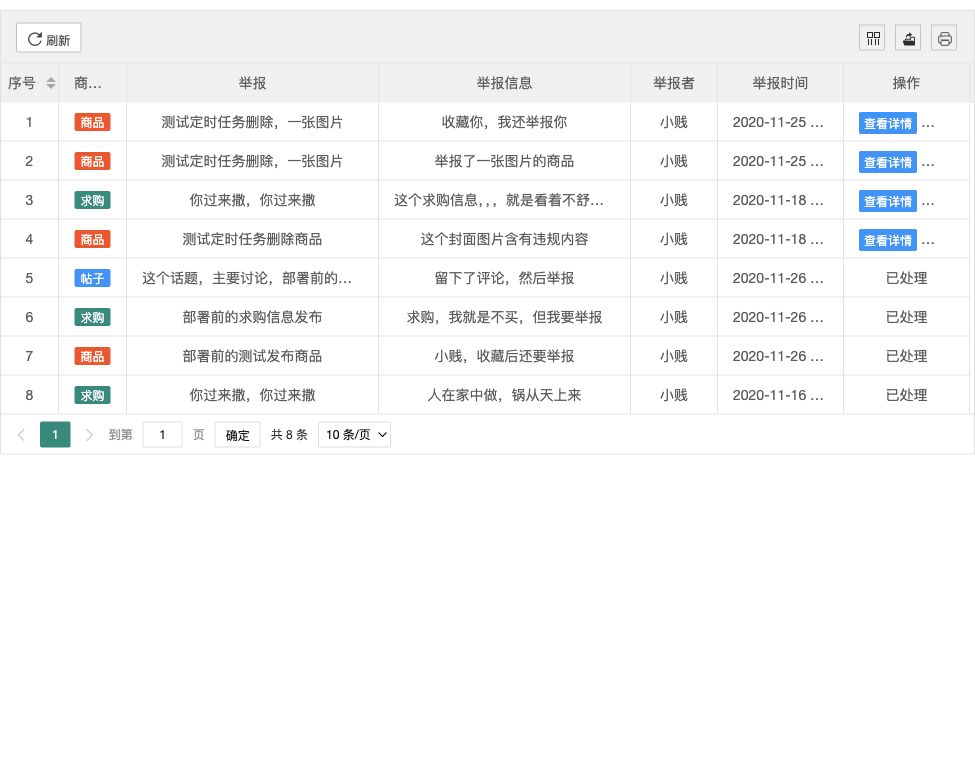Select the 商… type column header
Screen dimensions: 975x767
(92, 83)
